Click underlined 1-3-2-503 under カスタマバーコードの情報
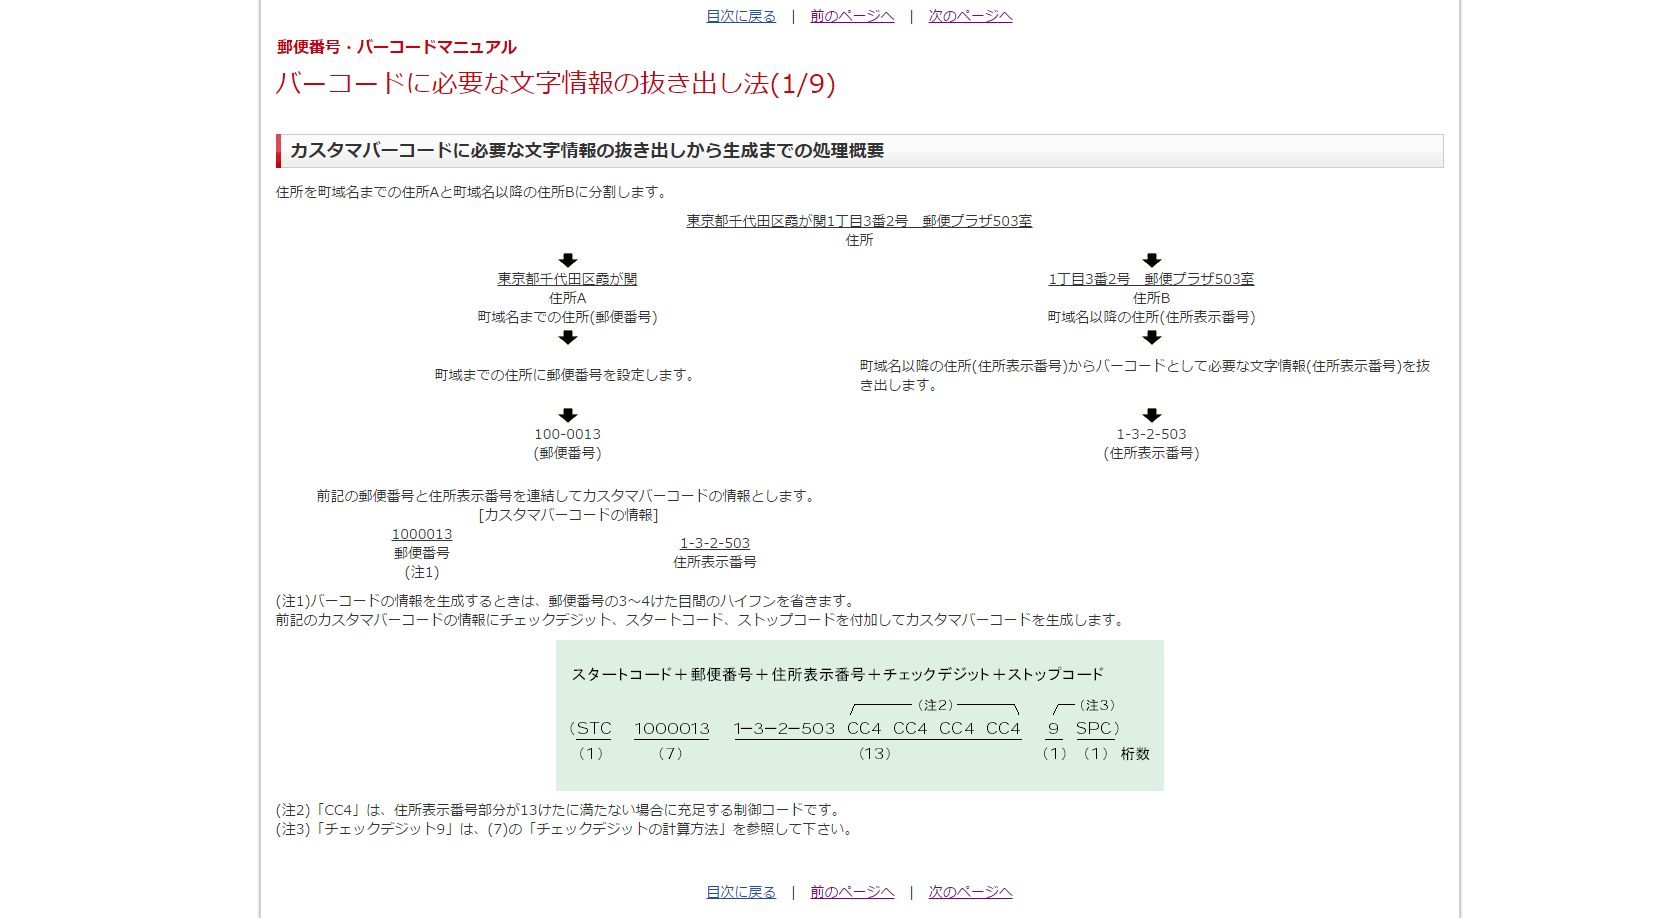1677x918 pixels. [x=715, y=543]
